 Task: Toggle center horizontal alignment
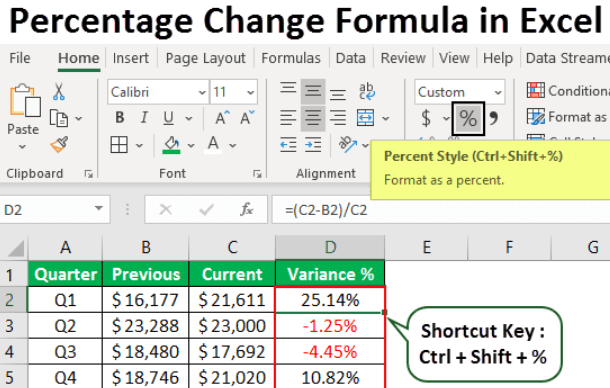point(313,118)
